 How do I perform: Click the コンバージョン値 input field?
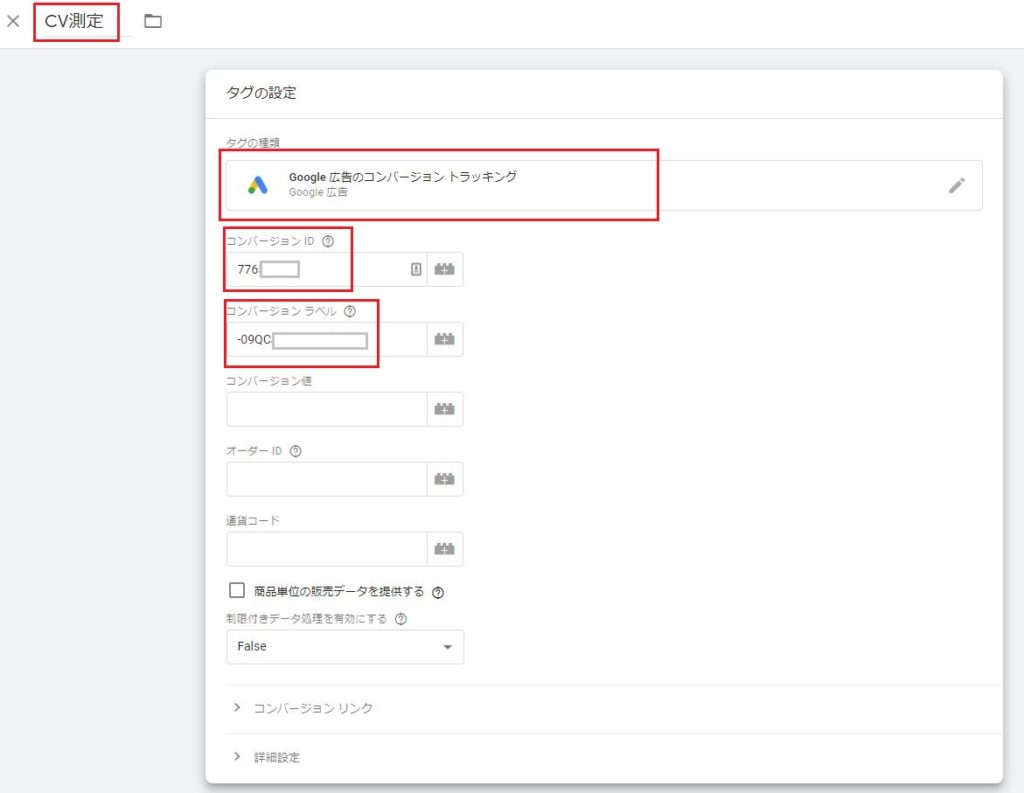pyautogui.click(x=327, y=409)
